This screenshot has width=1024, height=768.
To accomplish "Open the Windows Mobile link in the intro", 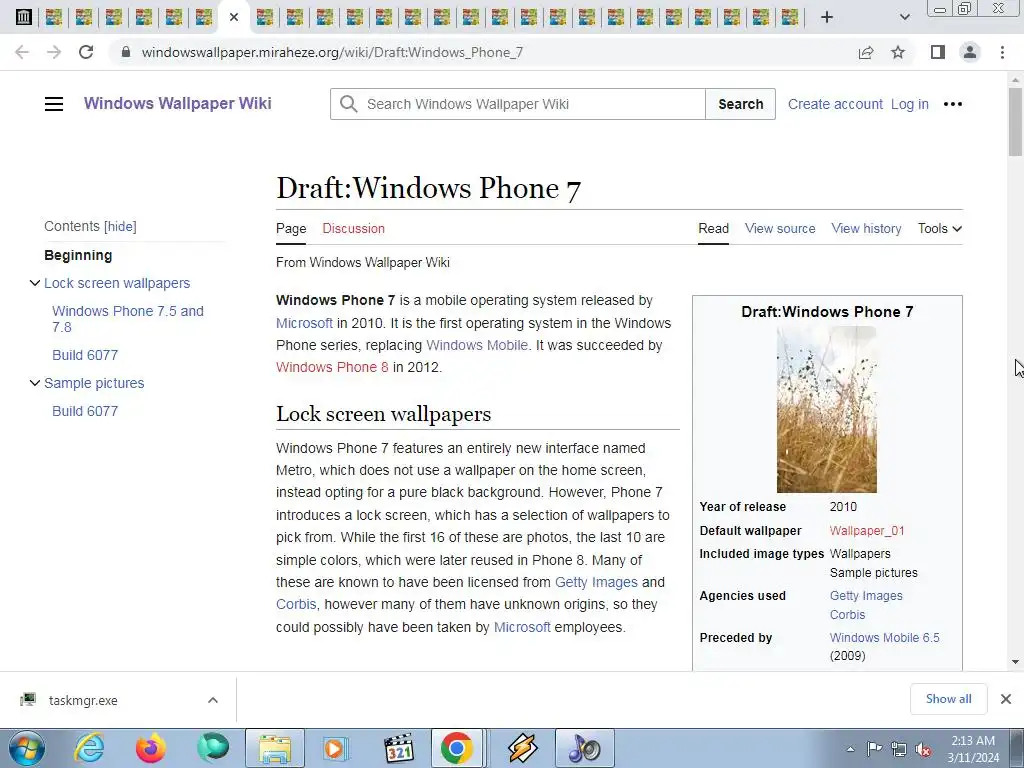I will pos(477,345).
